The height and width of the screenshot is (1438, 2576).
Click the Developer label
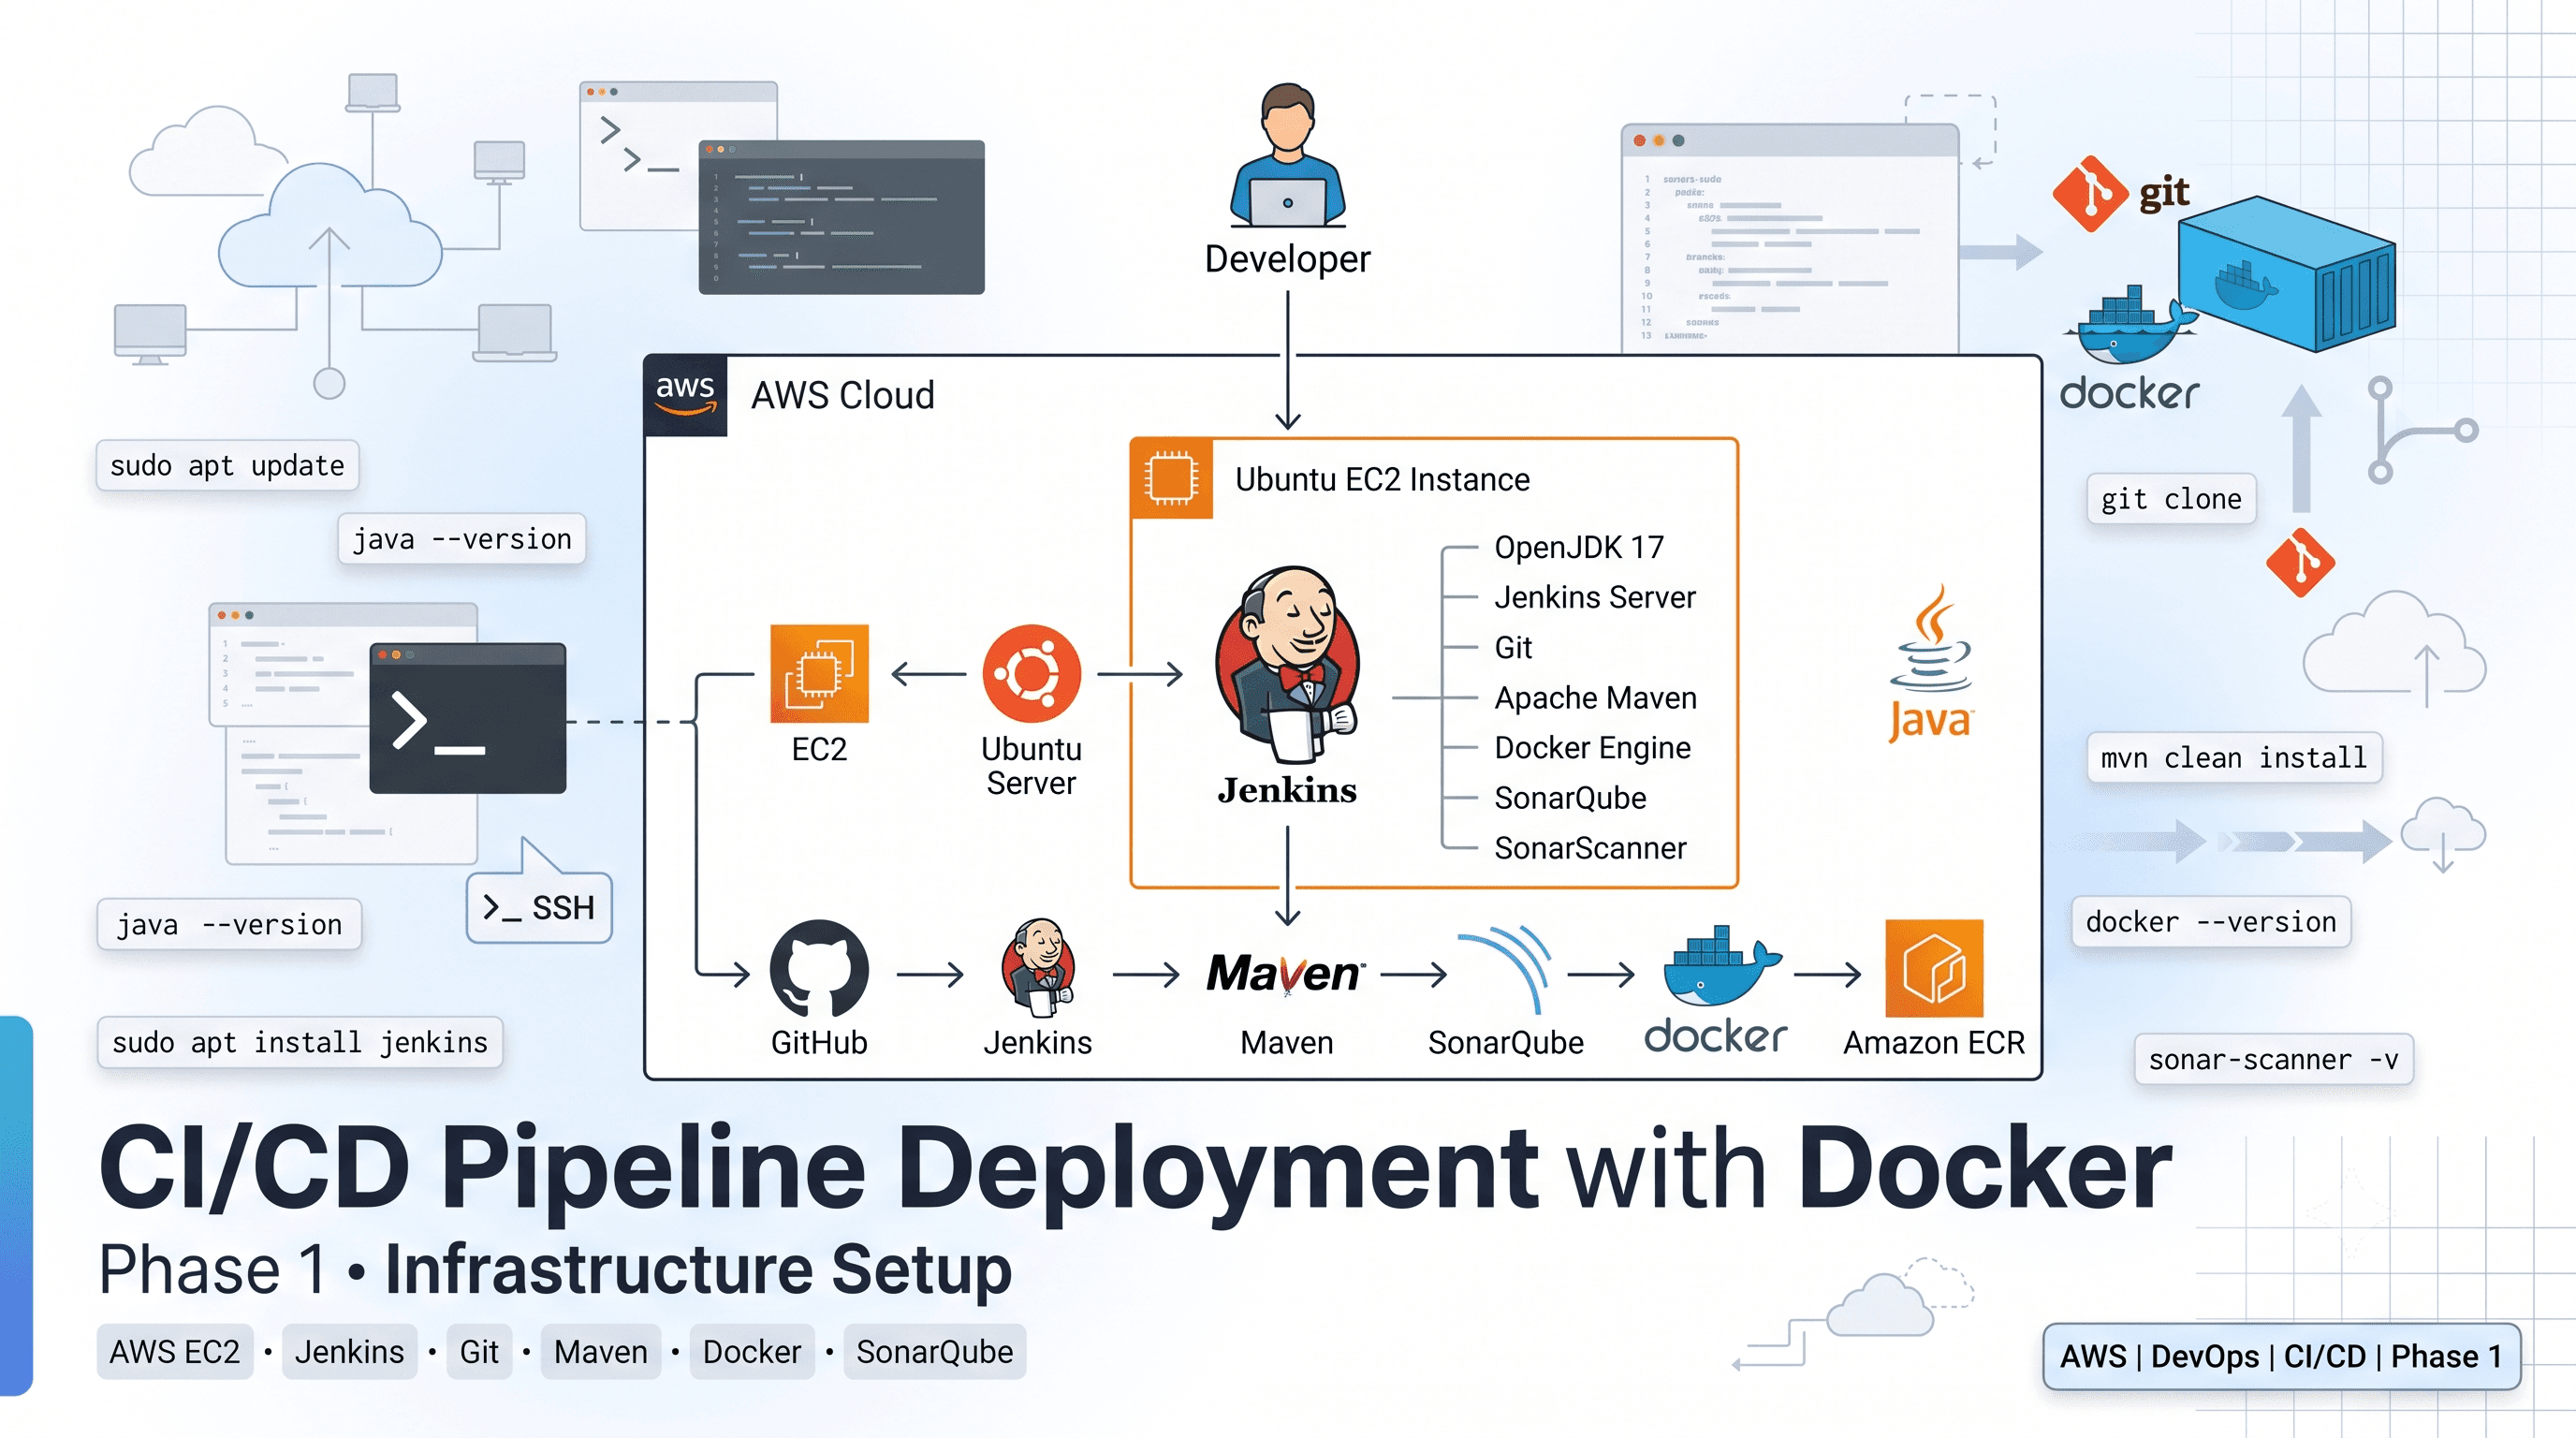1287,259
